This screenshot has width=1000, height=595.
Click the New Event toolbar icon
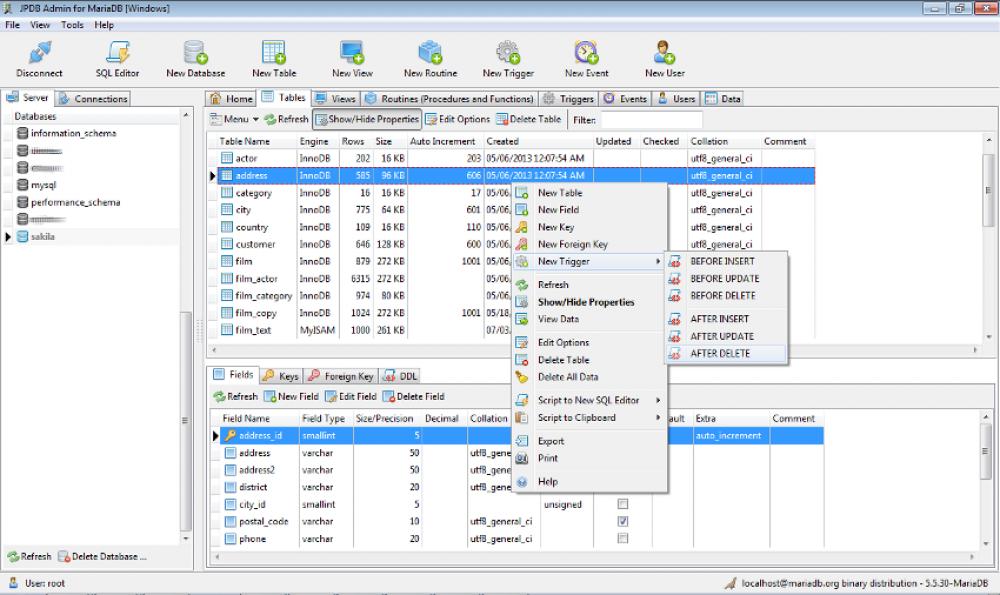pos(585,57)
